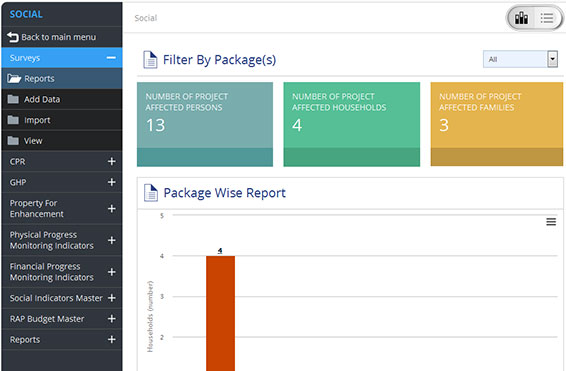Click the Number of Project Affected Persons card
This screenshot has width=566, height=371.
point(205,124)
